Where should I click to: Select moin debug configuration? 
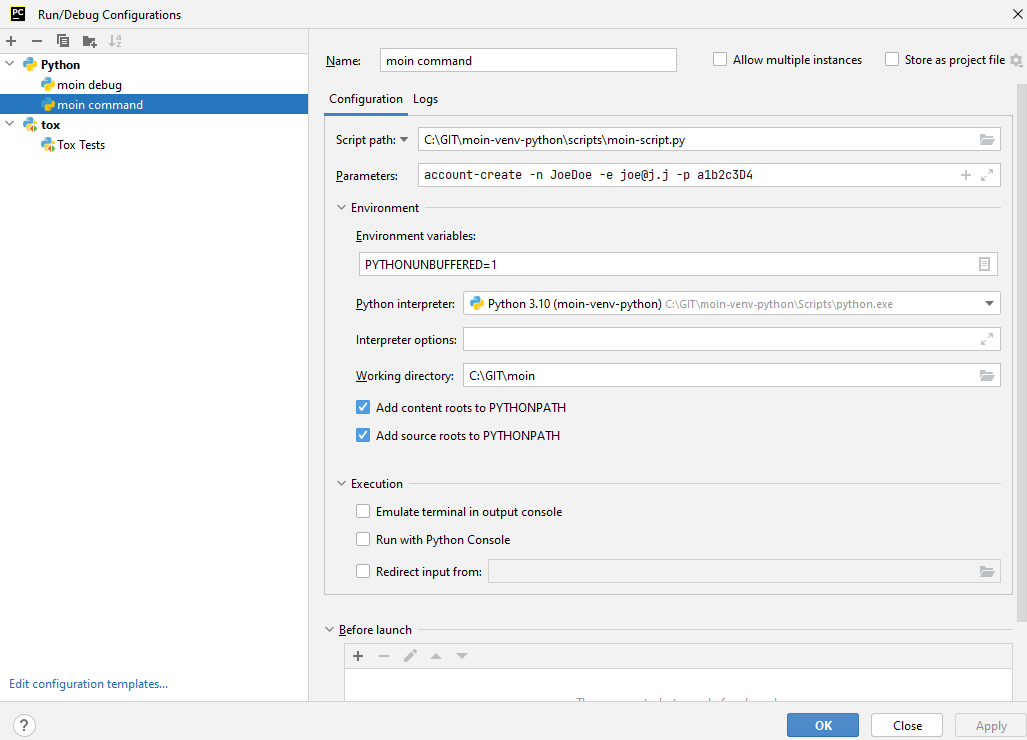click(x=89, y=85)
